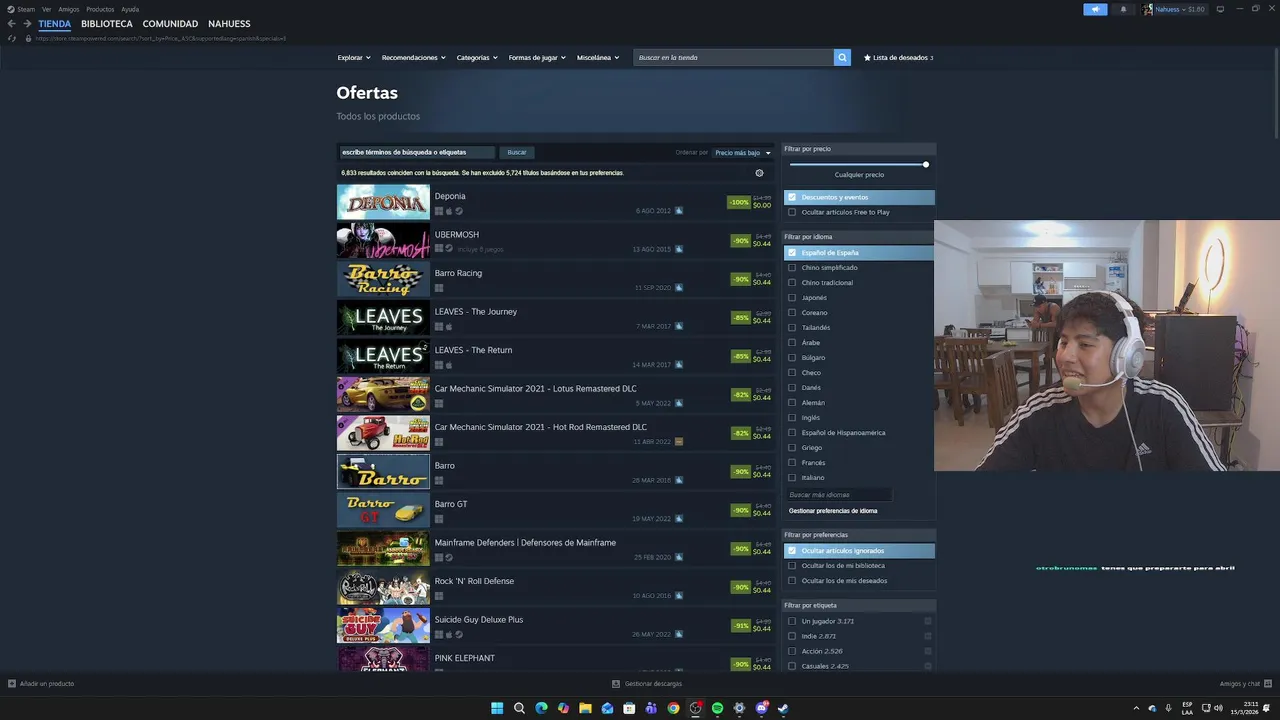Open LEAVES - The Journey title

point(476,312)
